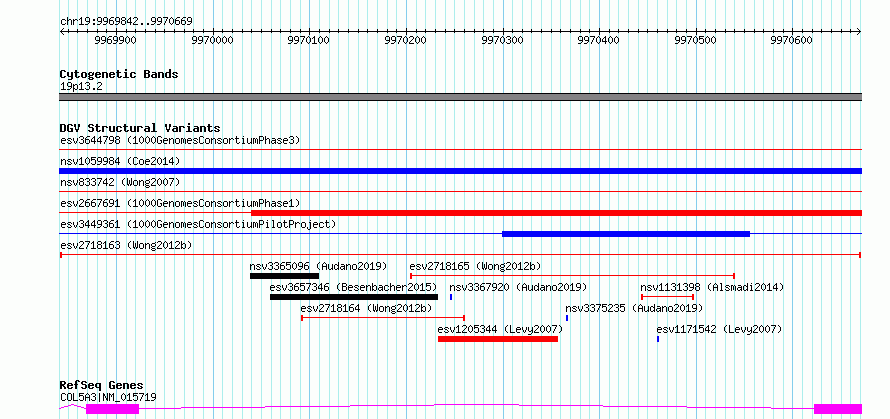Click the 9970000 ruler position

(x=212, y=40)
